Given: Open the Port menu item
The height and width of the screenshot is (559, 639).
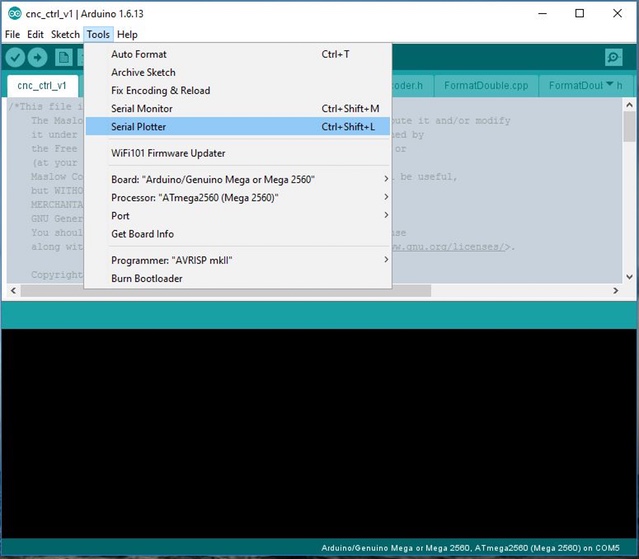Looking at the screenshot, I should click(238, 216).
